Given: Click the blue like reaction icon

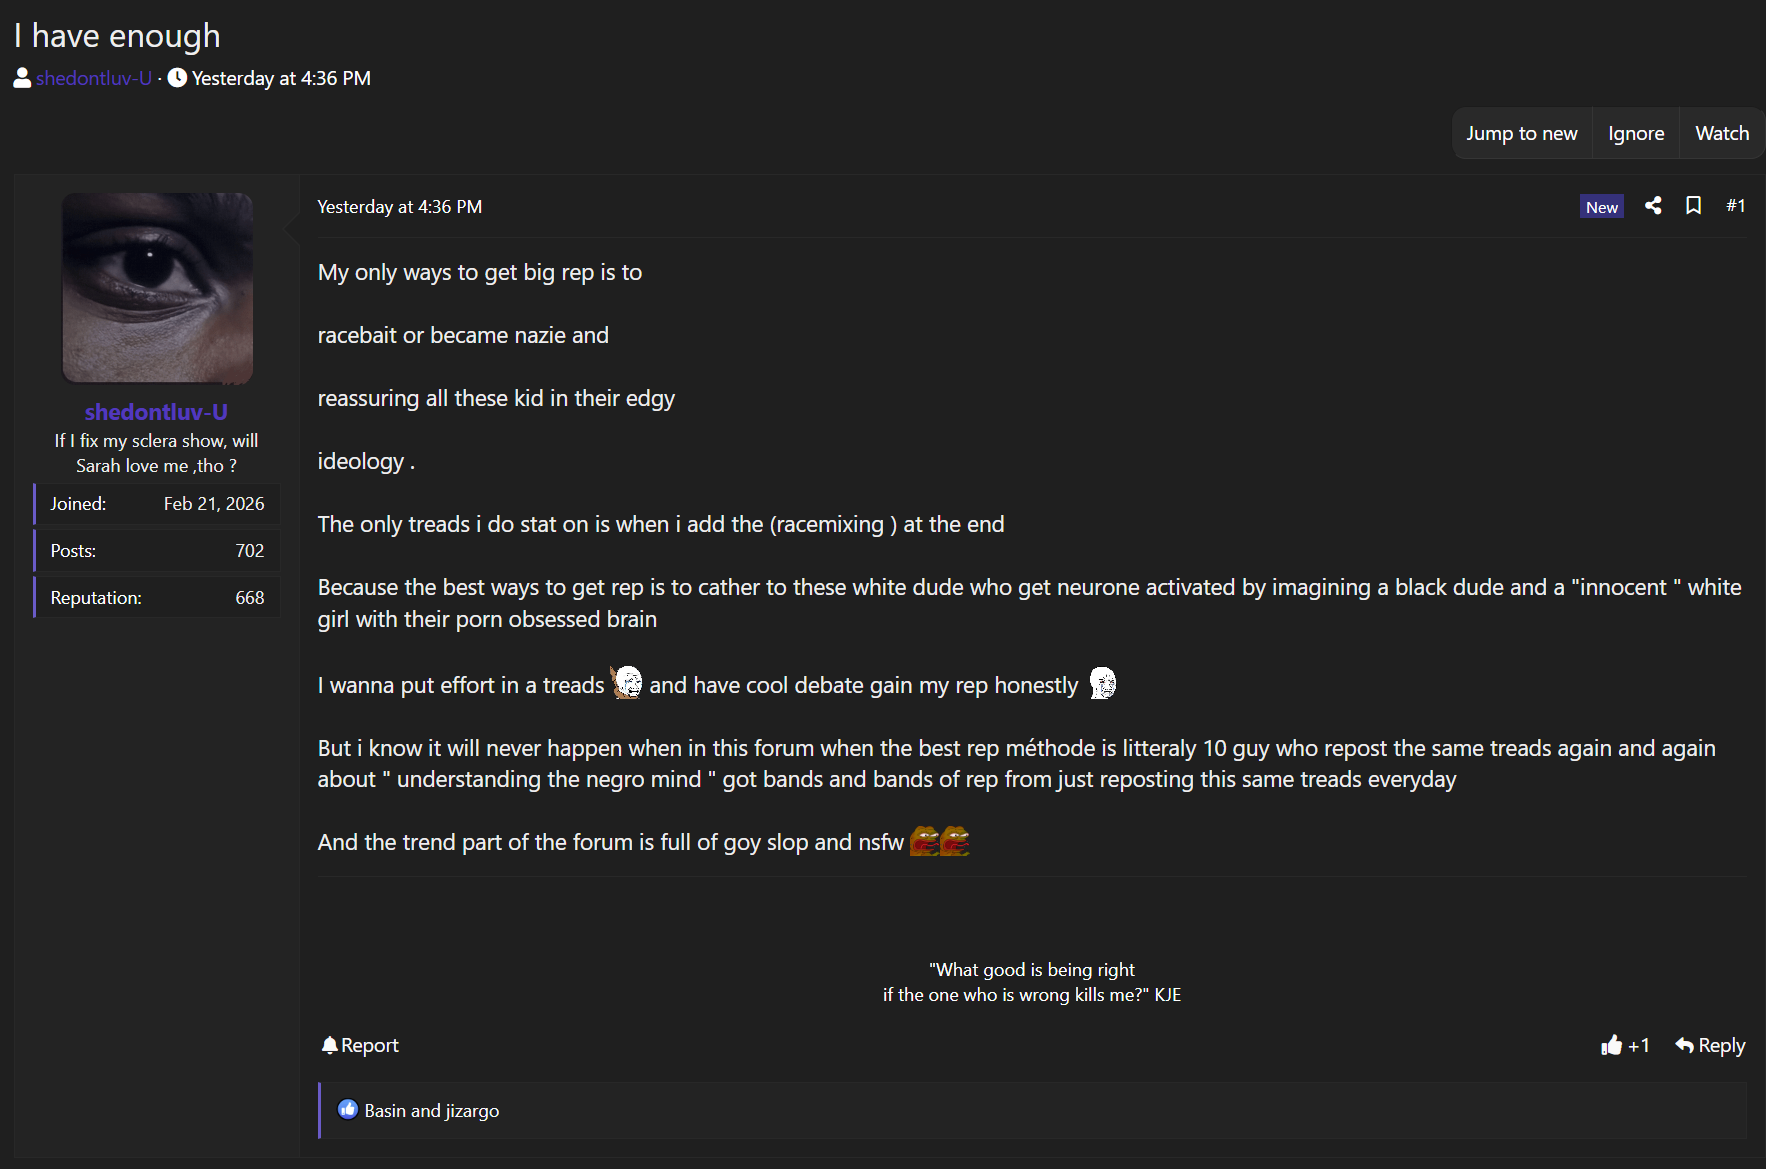Looking at the screenshot, I should click(x=347, y=1110).
